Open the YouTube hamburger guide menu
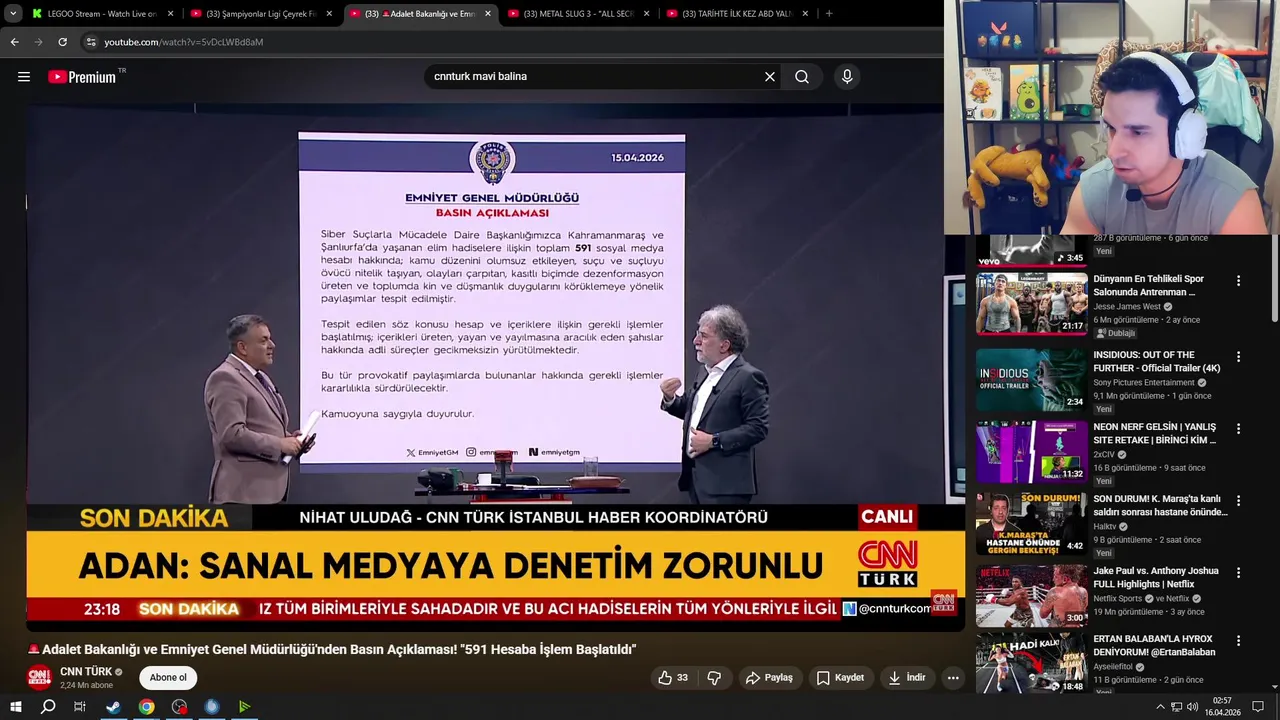 24,77
